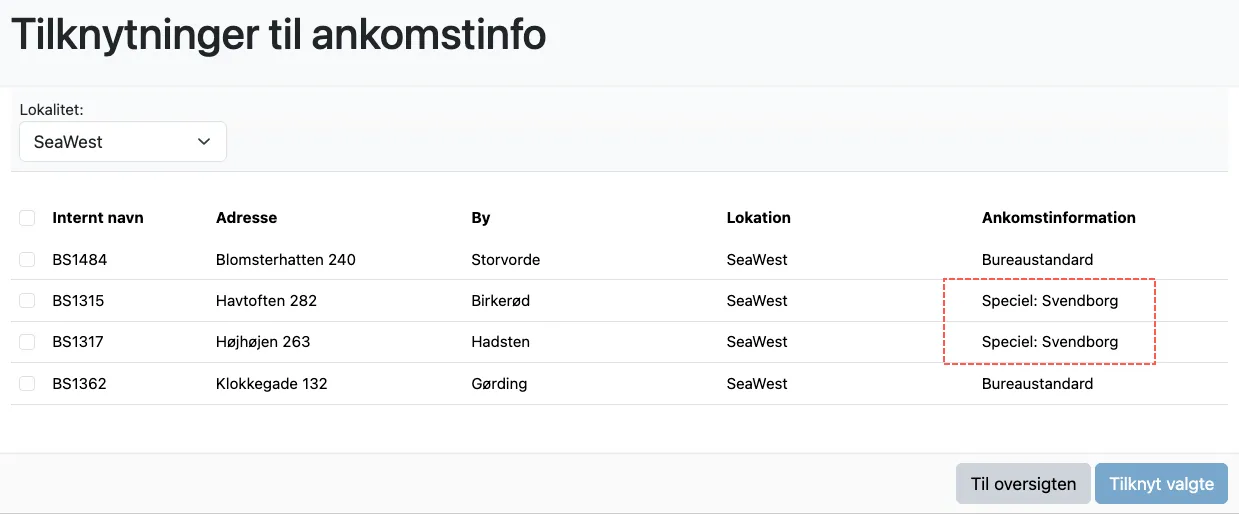The height and width of the screenshot is (514, 1239).
Task: Click the Blomsterhatten 240 address cell
Action: [x=286, y=260]
